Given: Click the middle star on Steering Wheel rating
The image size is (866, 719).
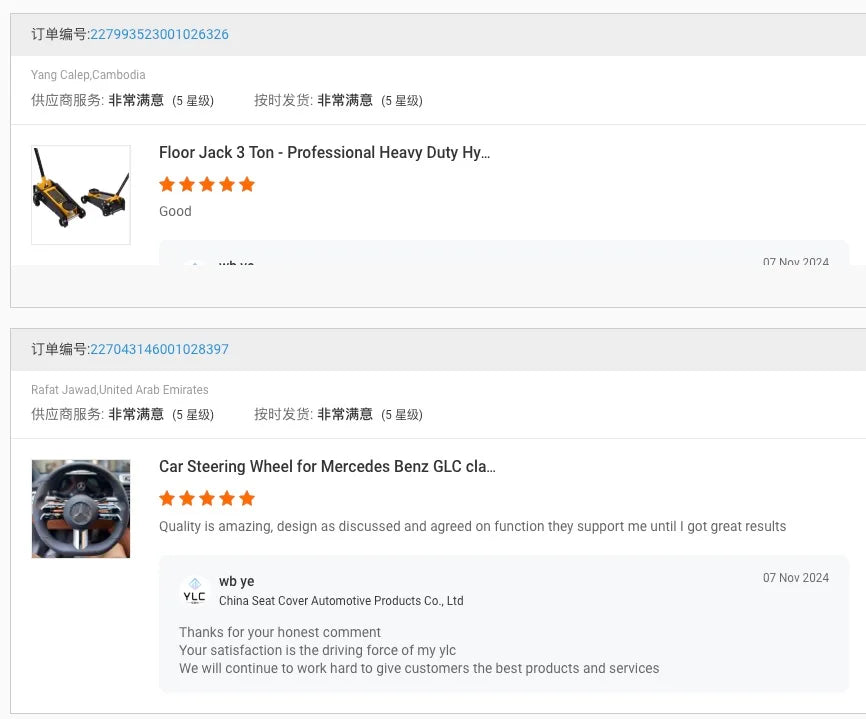Looking at the screenshot, I should 207,498.
